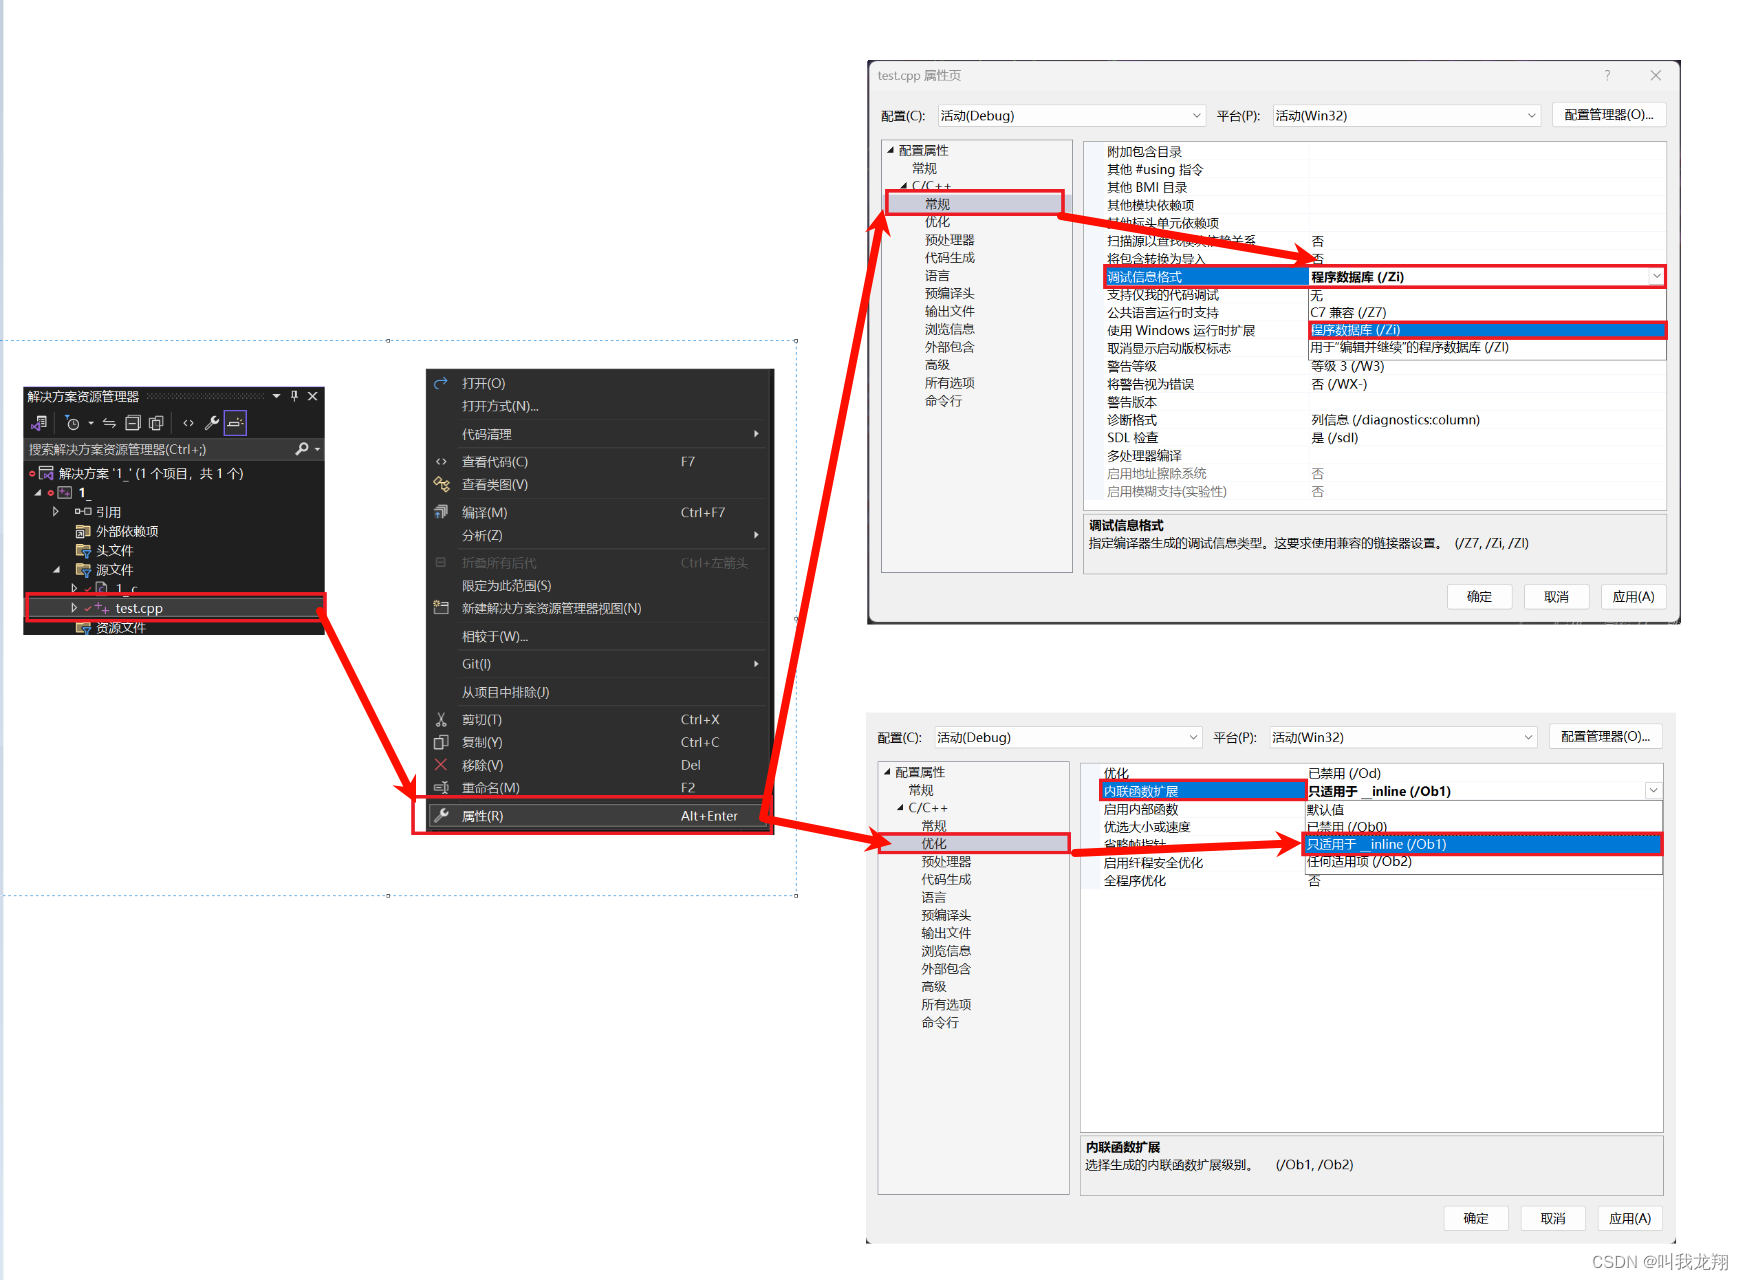Expand the 引用 references node arrow

56,511
